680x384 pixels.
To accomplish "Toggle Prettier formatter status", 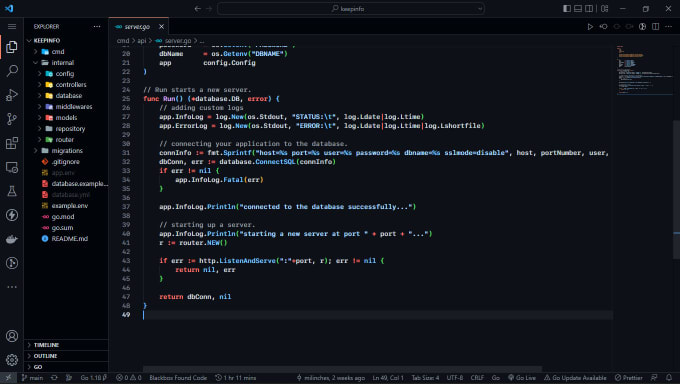I will point(628,378).
